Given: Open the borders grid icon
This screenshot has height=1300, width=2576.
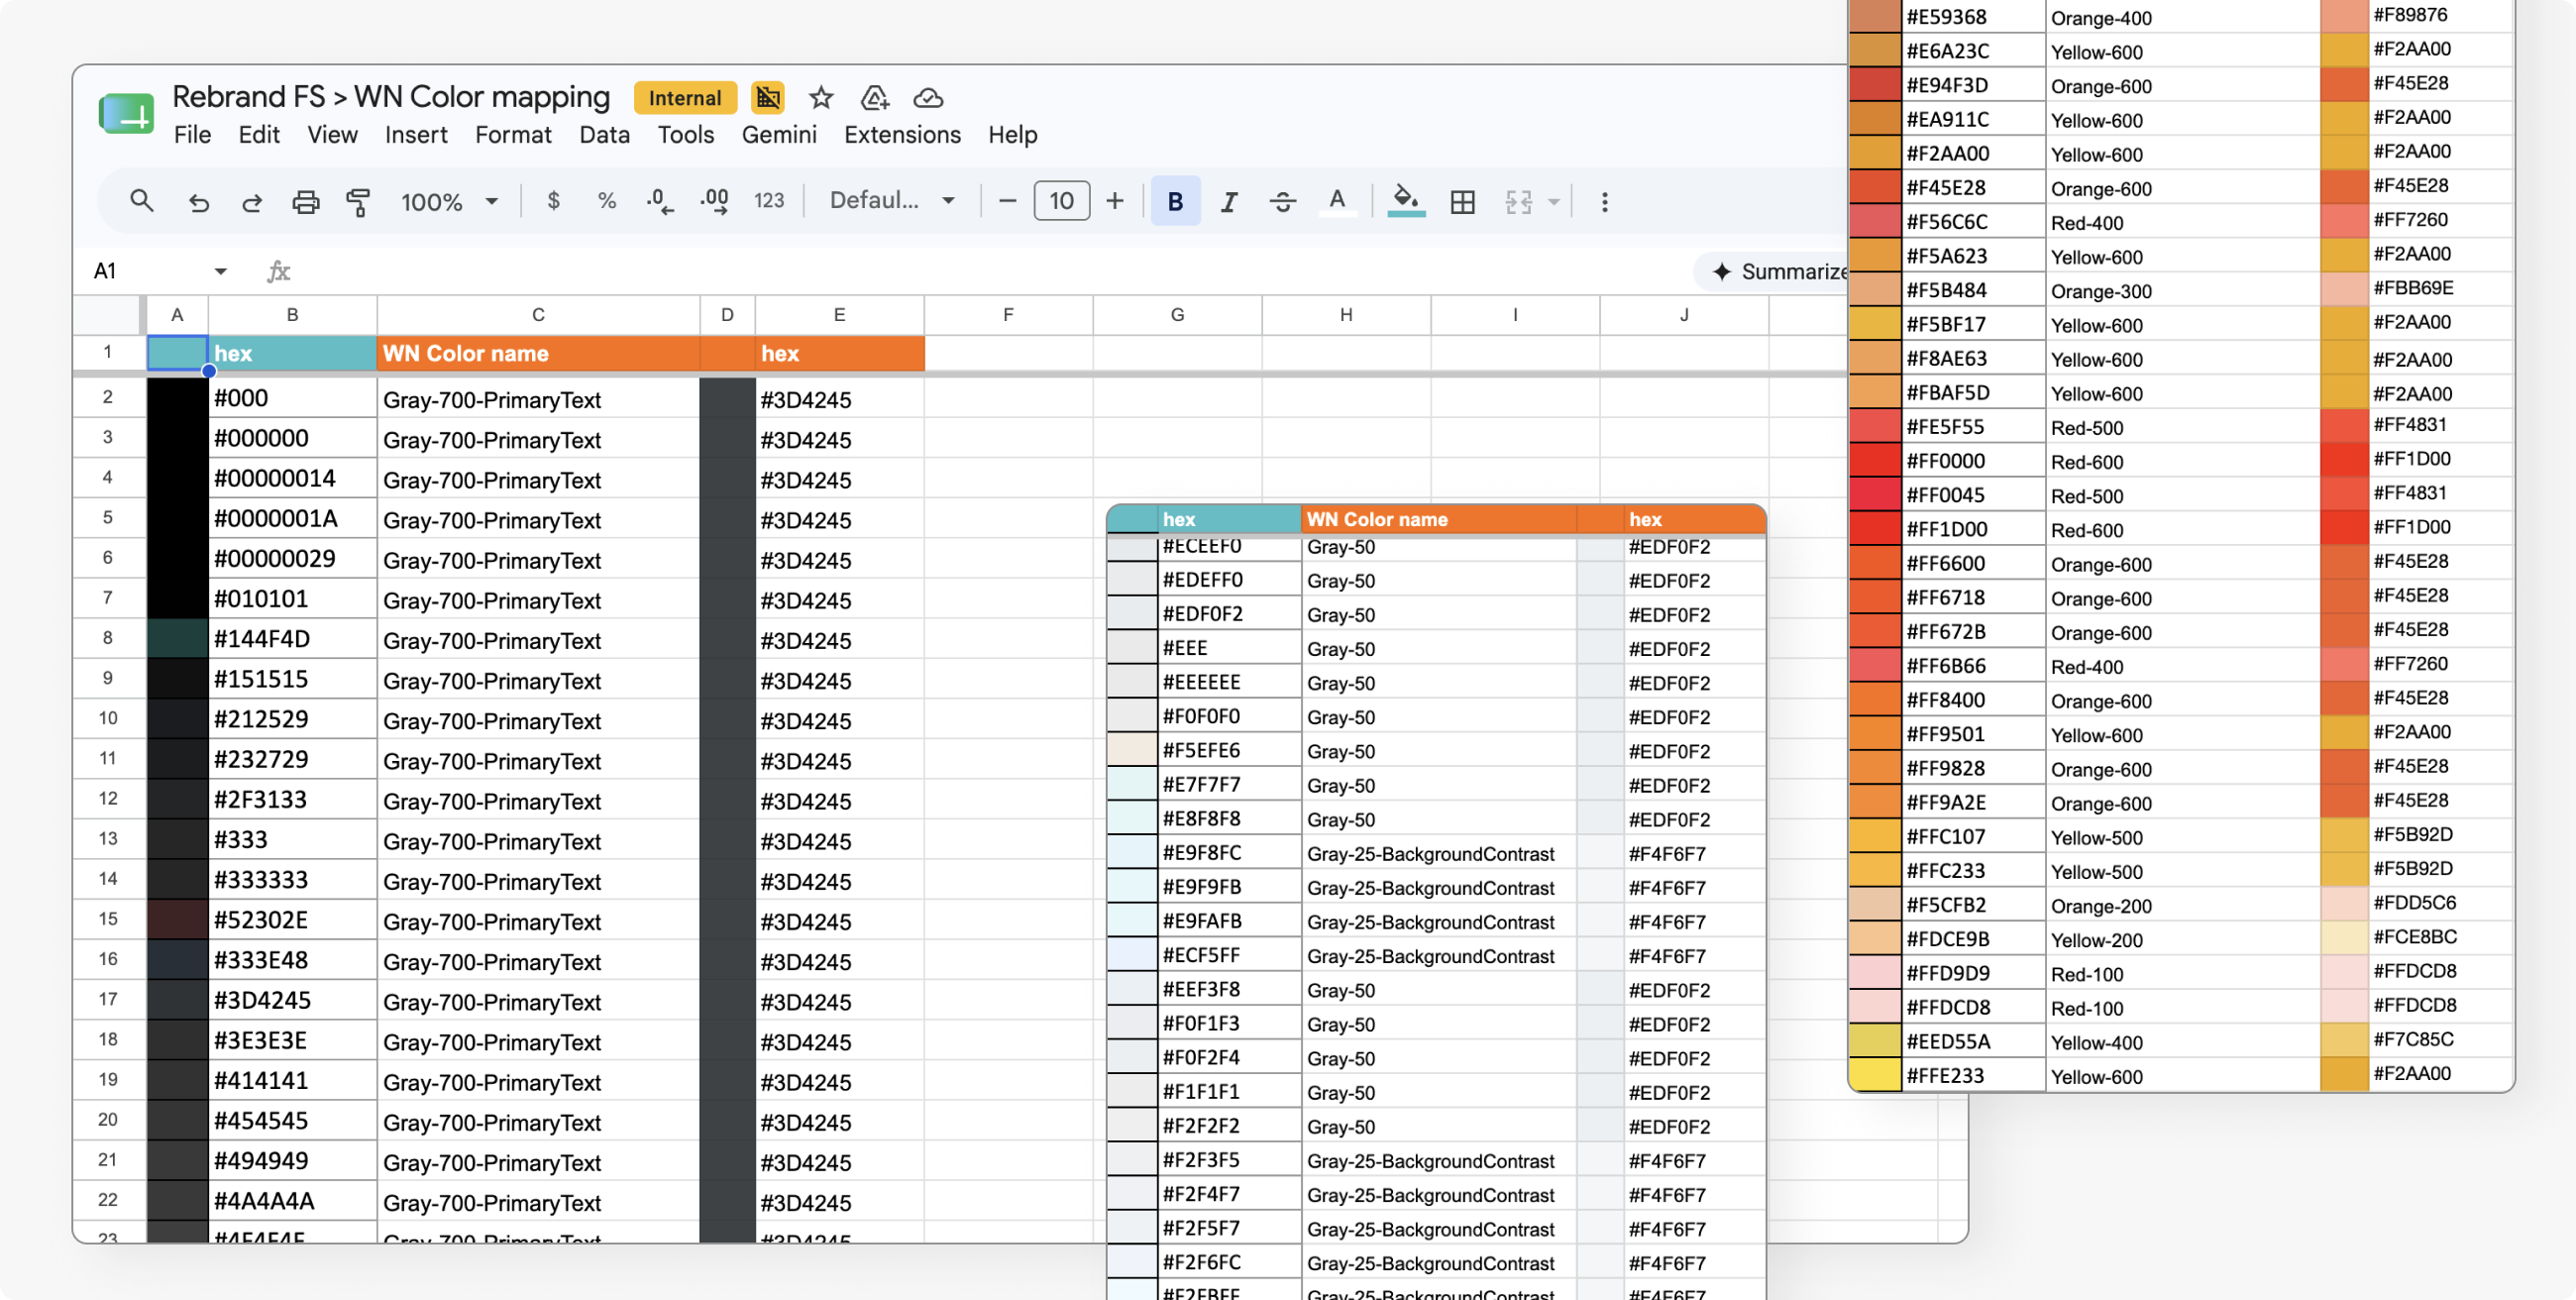Looking at the screenshot, I should pos(1462,202).
